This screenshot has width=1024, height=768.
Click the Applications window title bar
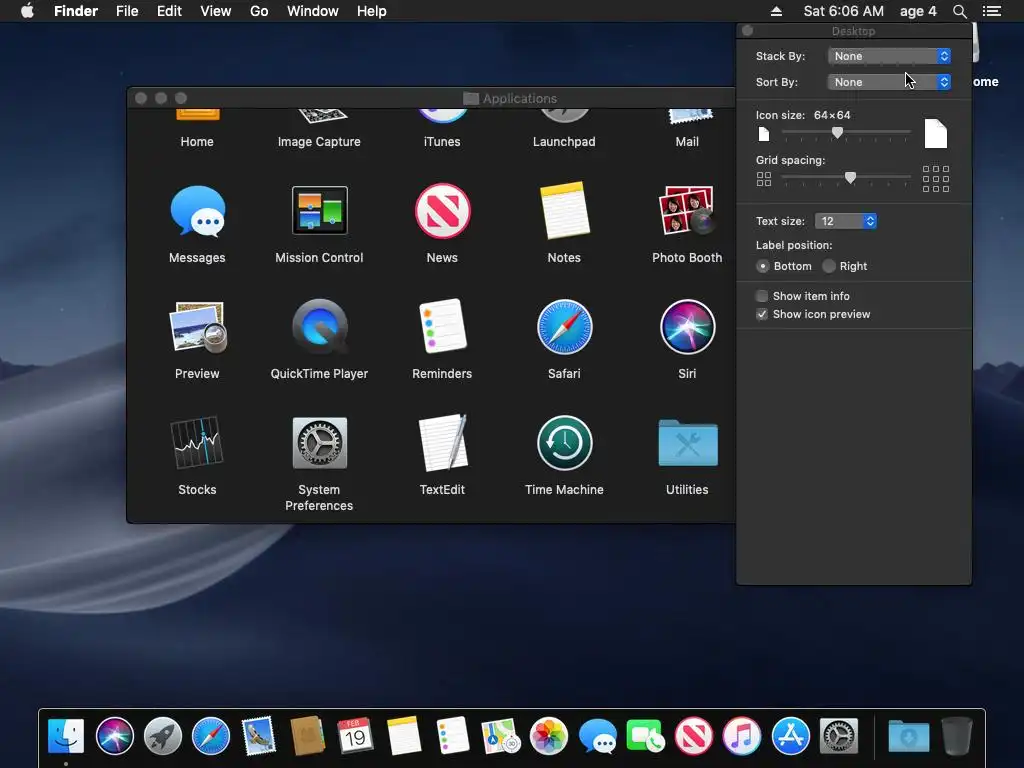point(431,98)
